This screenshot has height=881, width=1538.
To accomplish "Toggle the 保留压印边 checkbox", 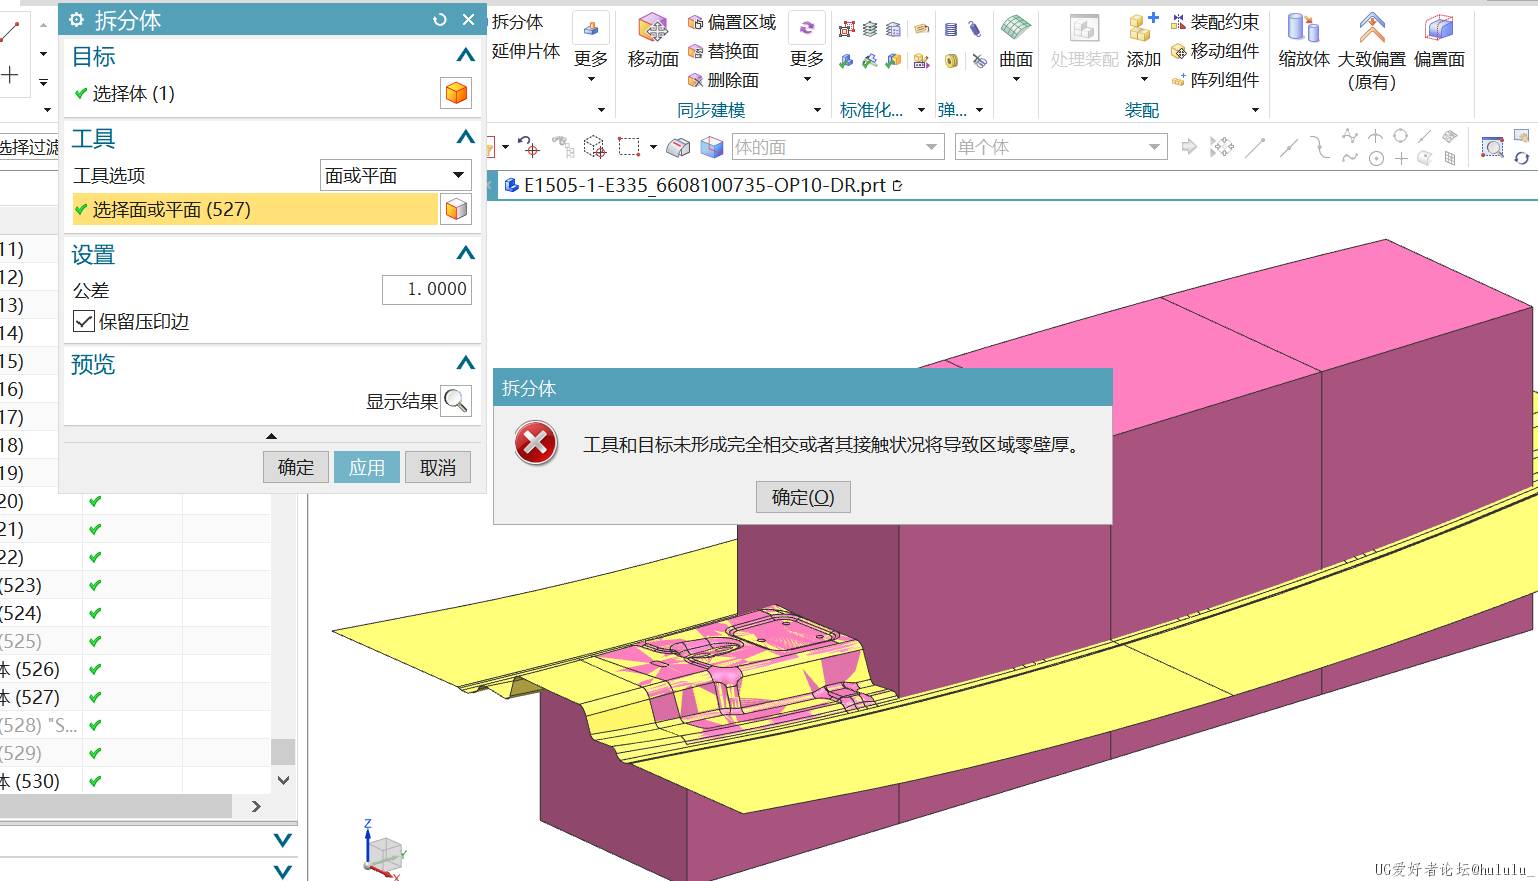I will (84, 321).
